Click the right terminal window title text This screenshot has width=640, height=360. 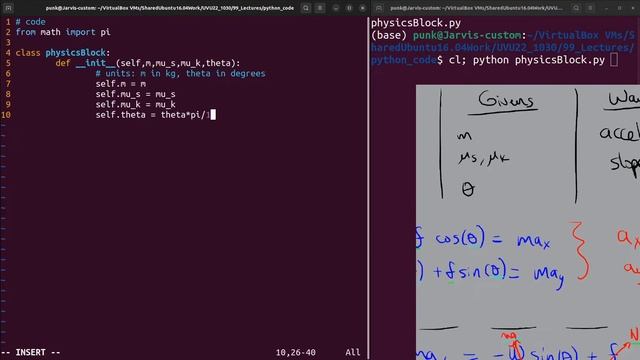[x=476, y=8]
